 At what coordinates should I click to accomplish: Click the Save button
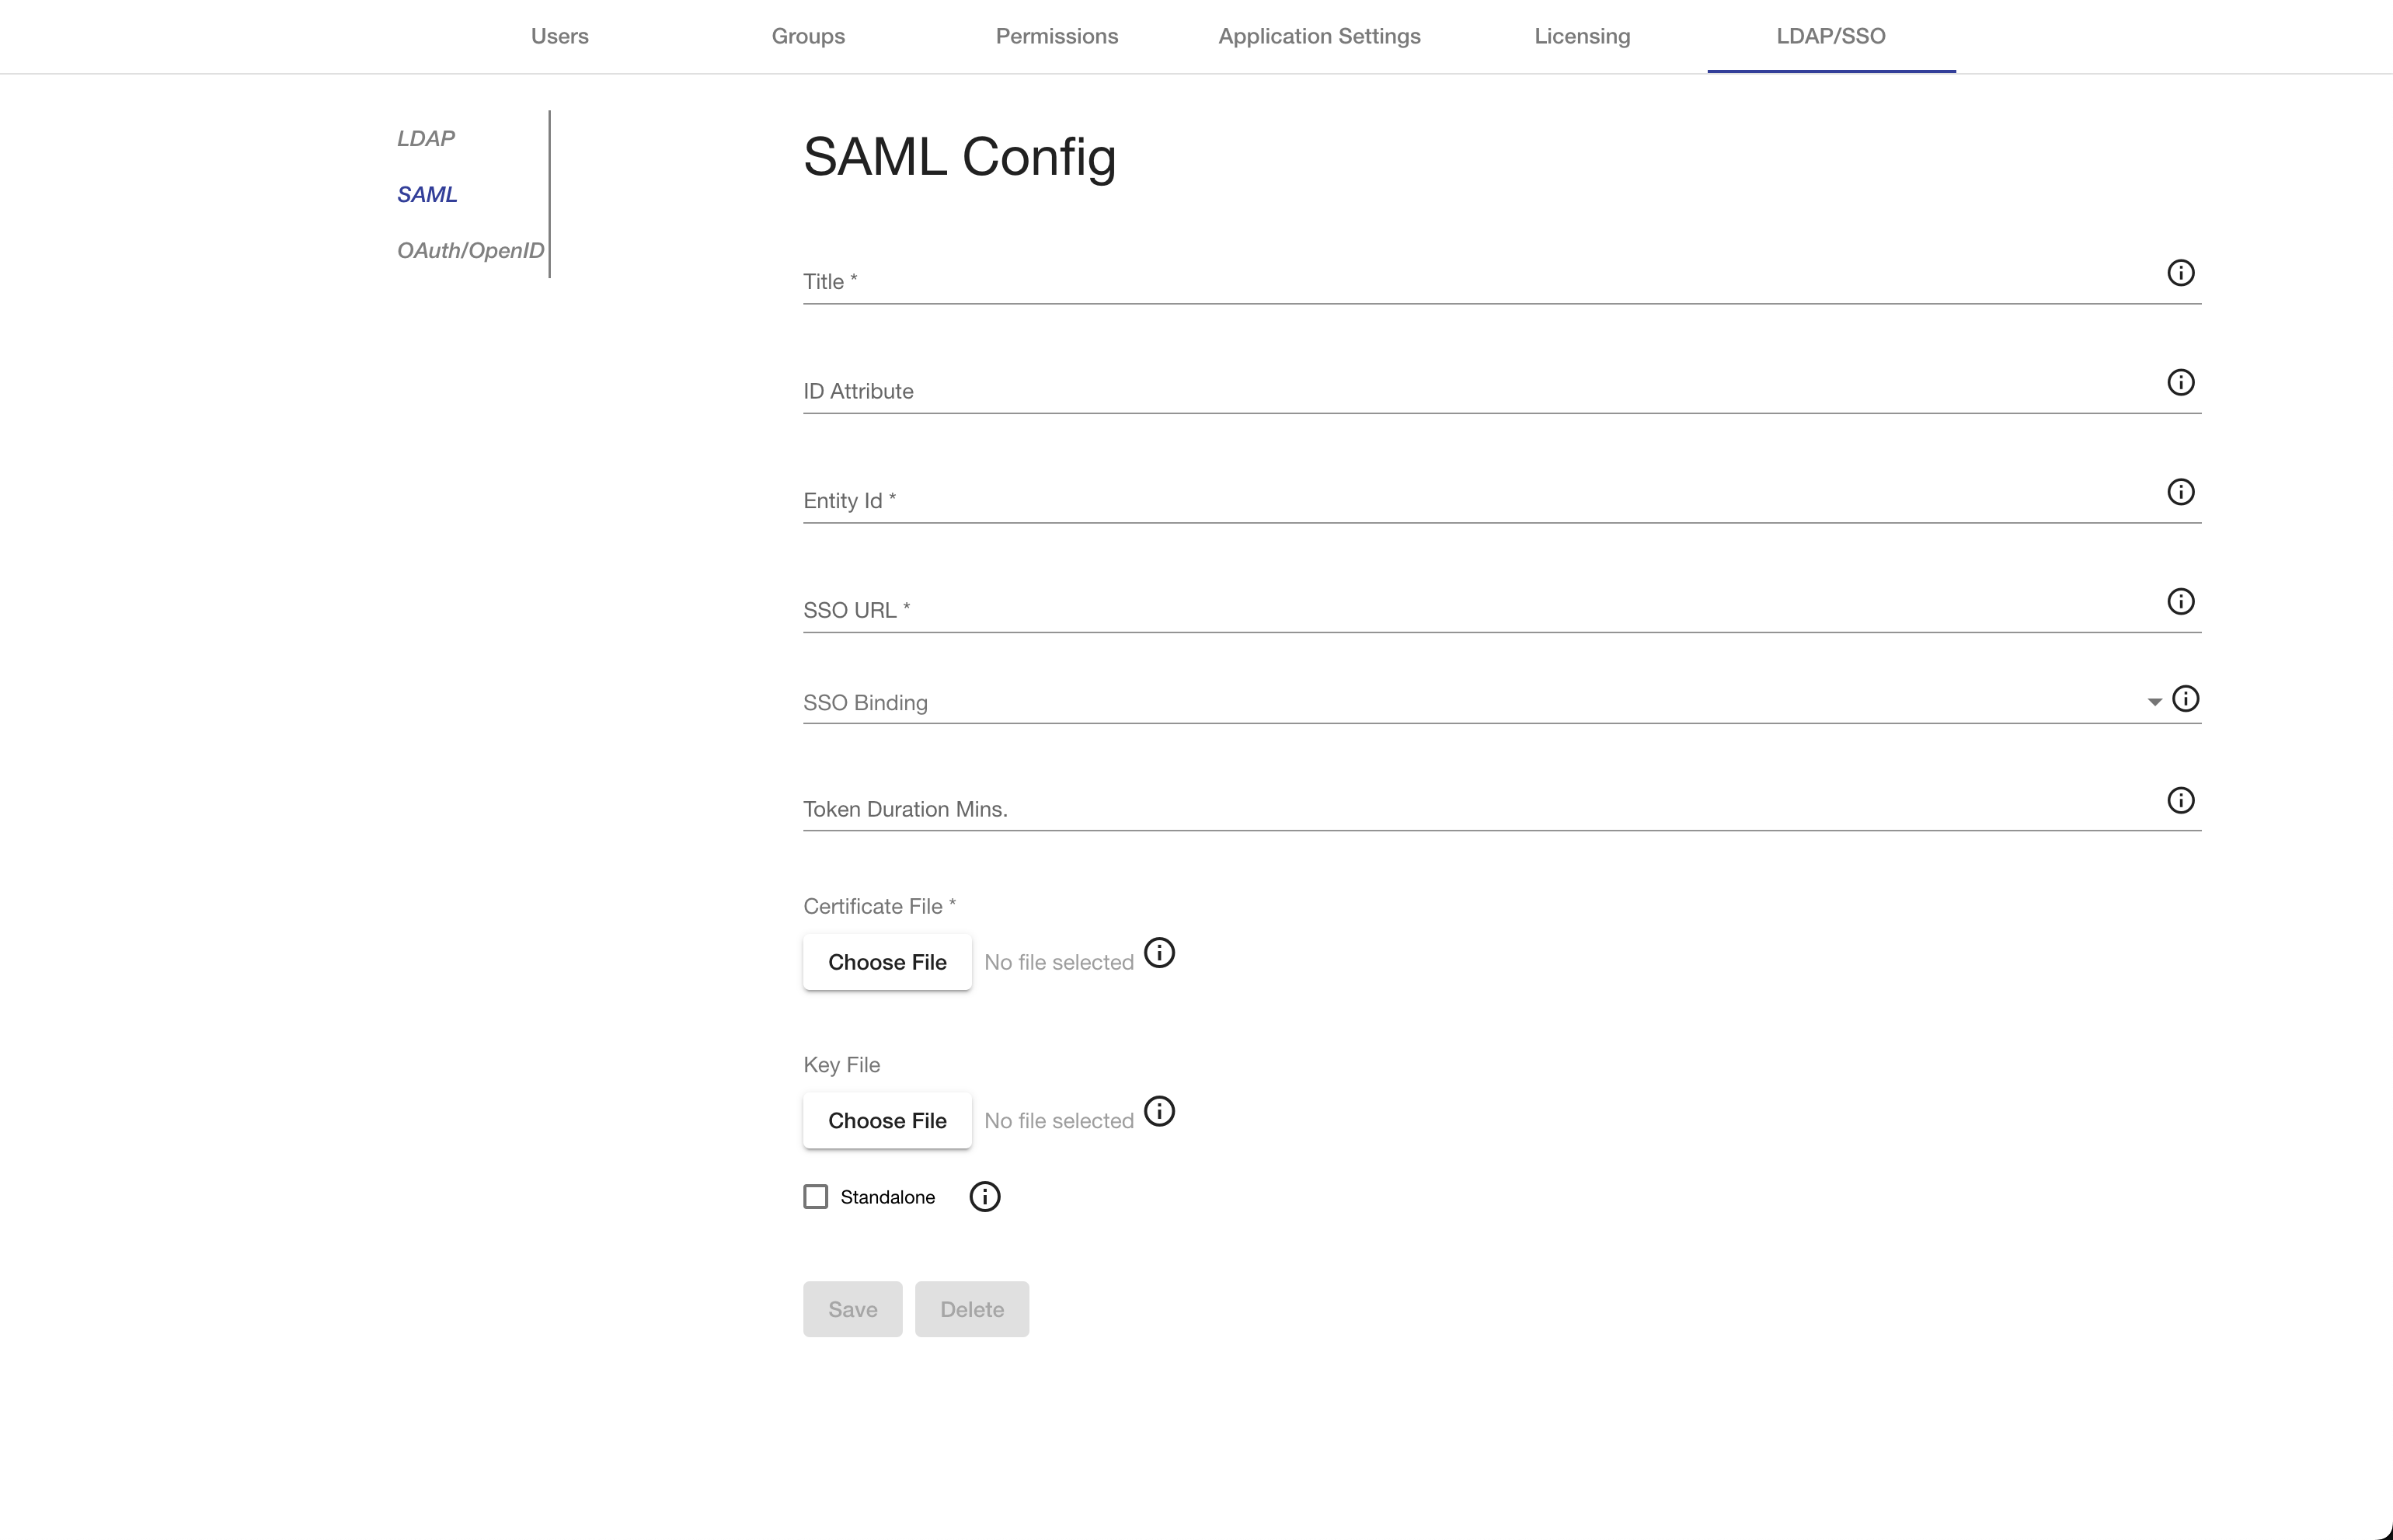[852, 1309]
